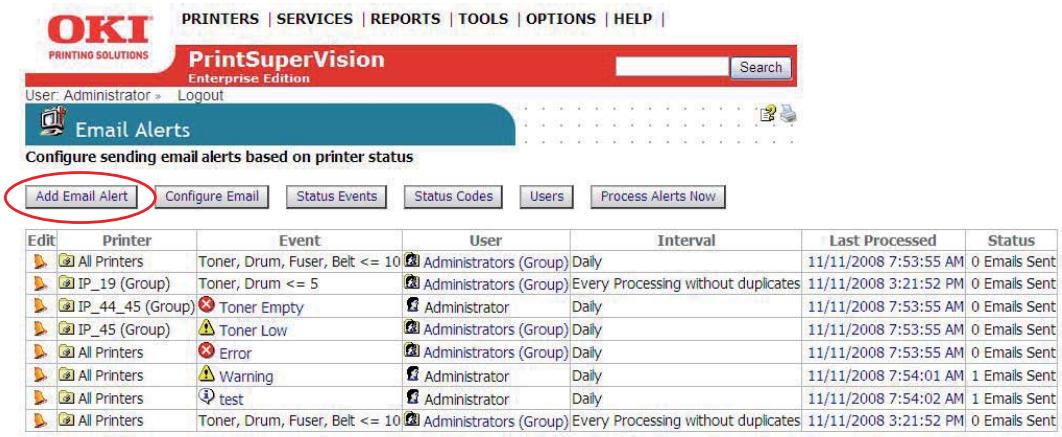Click user icon in test event row

coord(412,398)
